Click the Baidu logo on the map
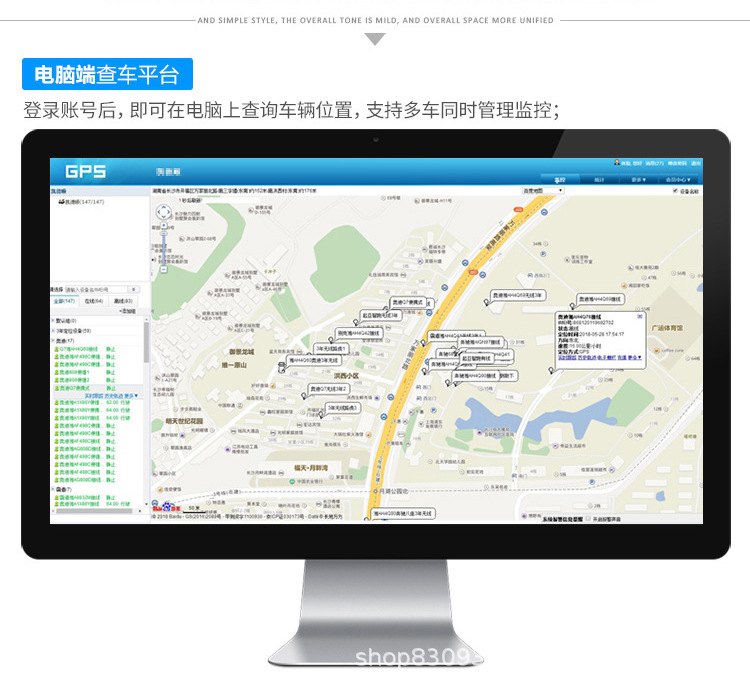750x688 pixels. click(x=165, y=506)
